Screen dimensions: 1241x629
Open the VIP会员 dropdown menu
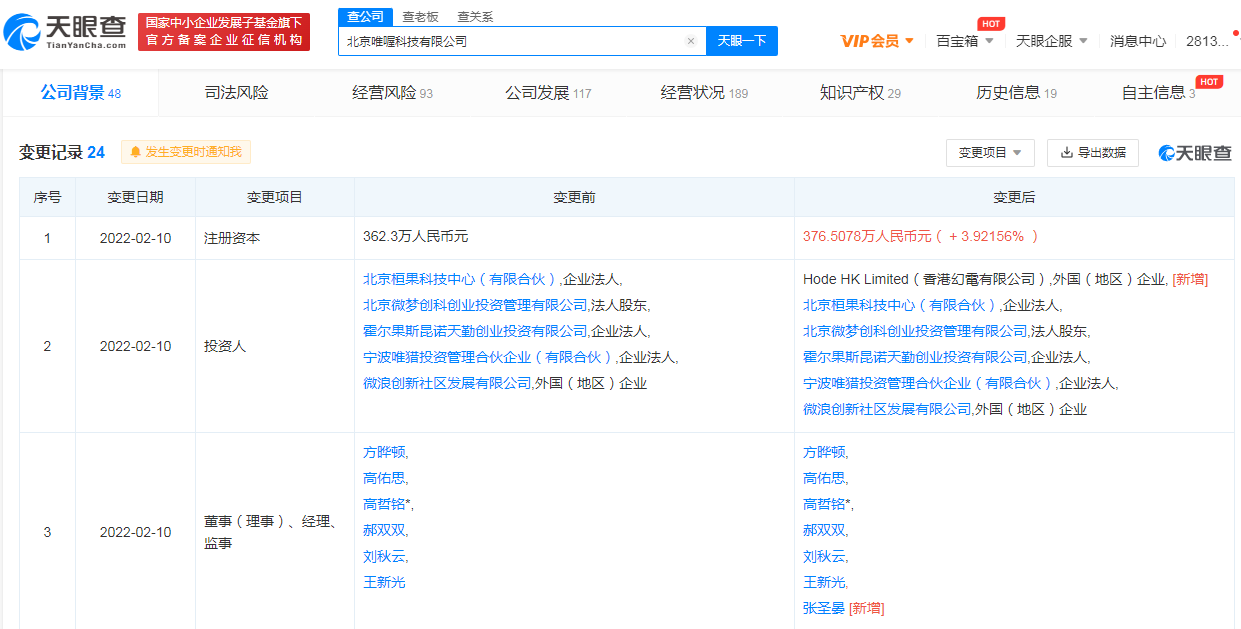(x=875, y=40)
